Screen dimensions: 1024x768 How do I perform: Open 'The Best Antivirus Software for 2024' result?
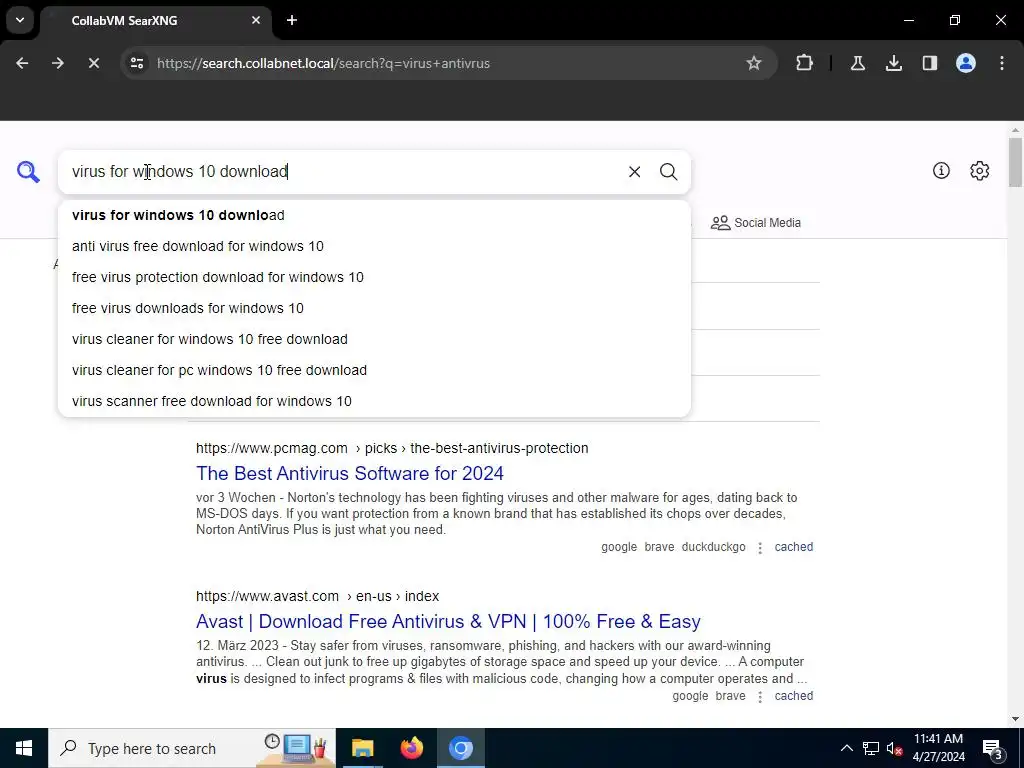coord(350,473)
